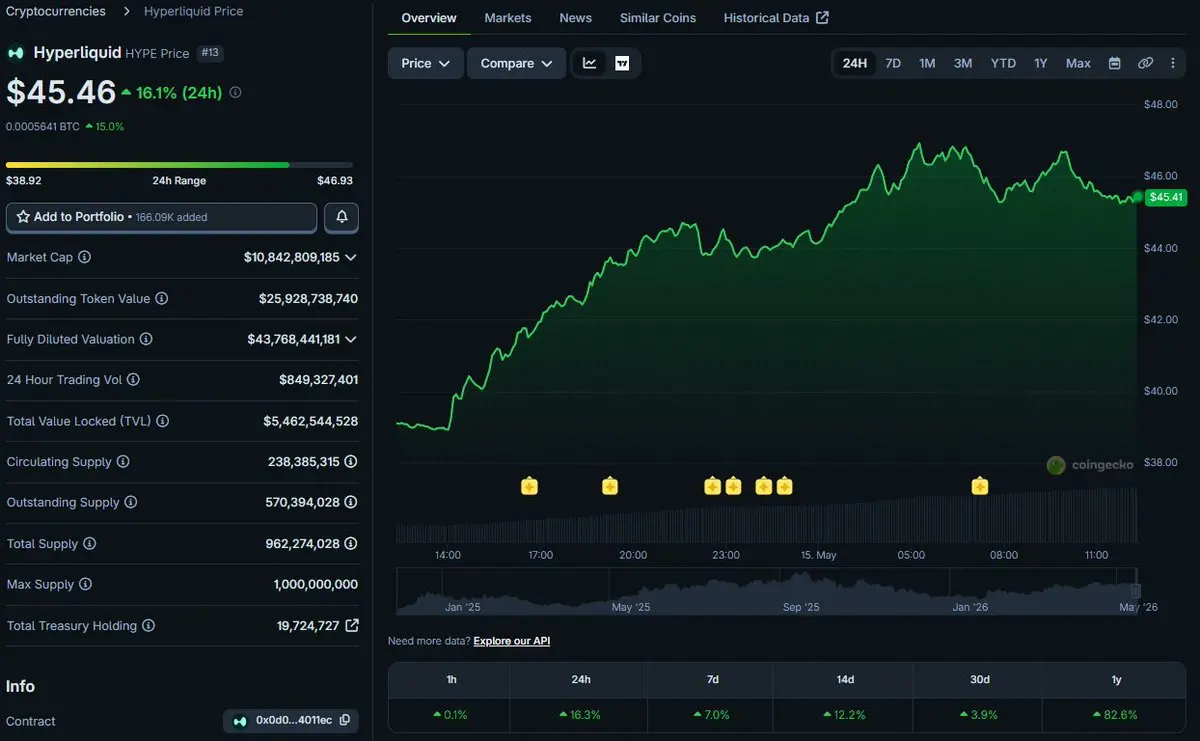This screenshot has width=1200, height=741.
Task: Click the star icon in Add to Portfolio
Action: (23, 217)
